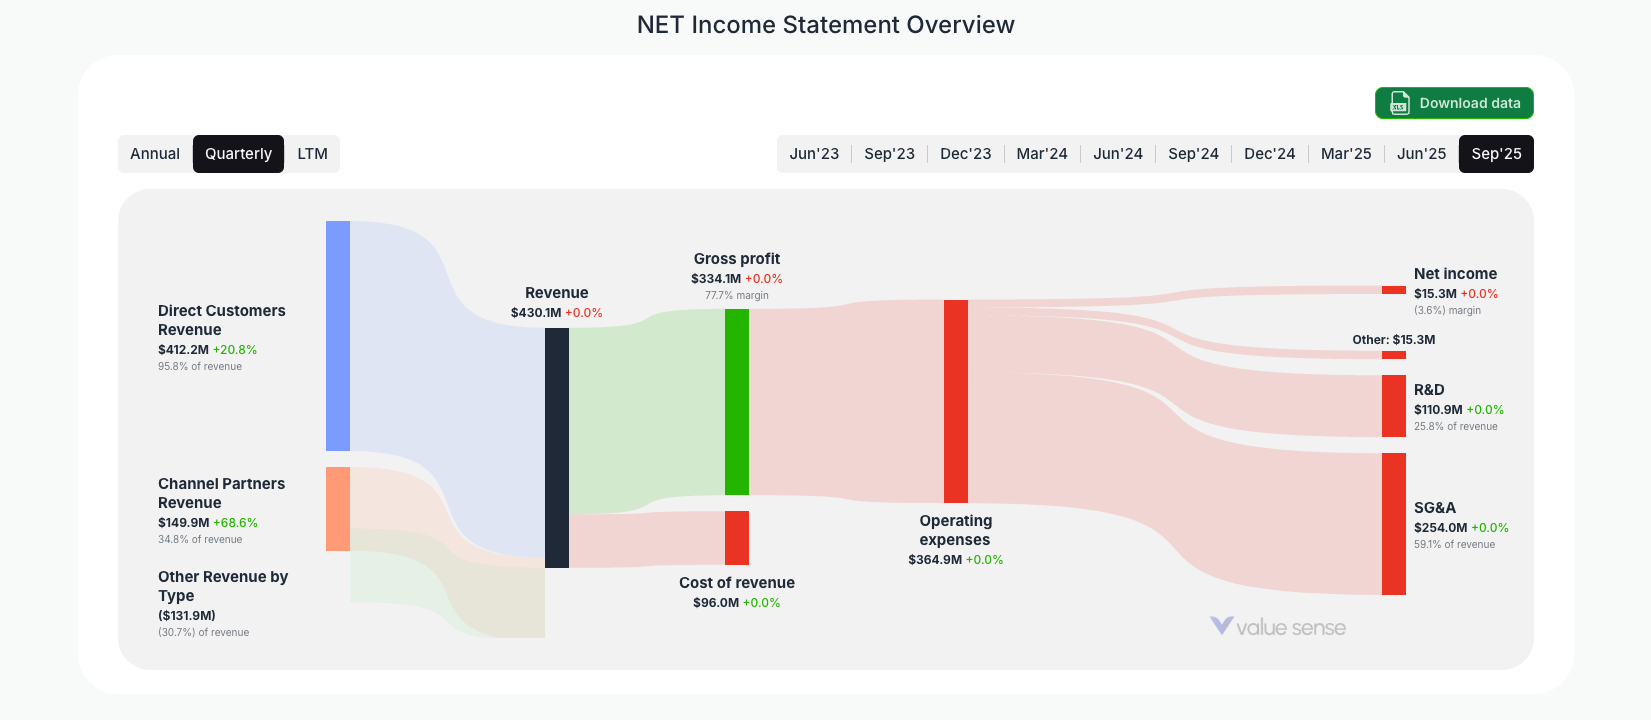1651x720 pixels.
Task: Click the Excel icon on Download data button
Action: 1397,103
